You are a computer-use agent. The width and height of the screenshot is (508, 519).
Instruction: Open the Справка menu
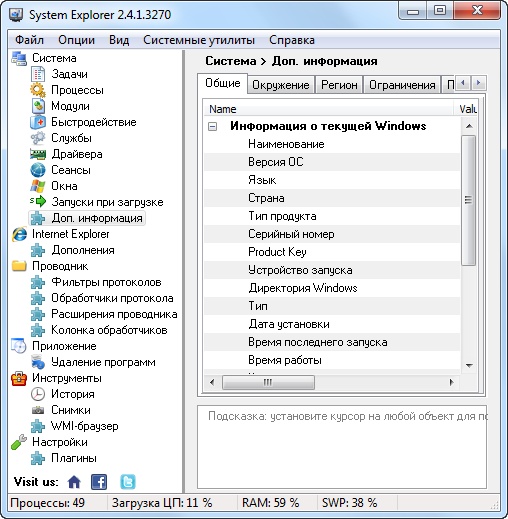292,40
